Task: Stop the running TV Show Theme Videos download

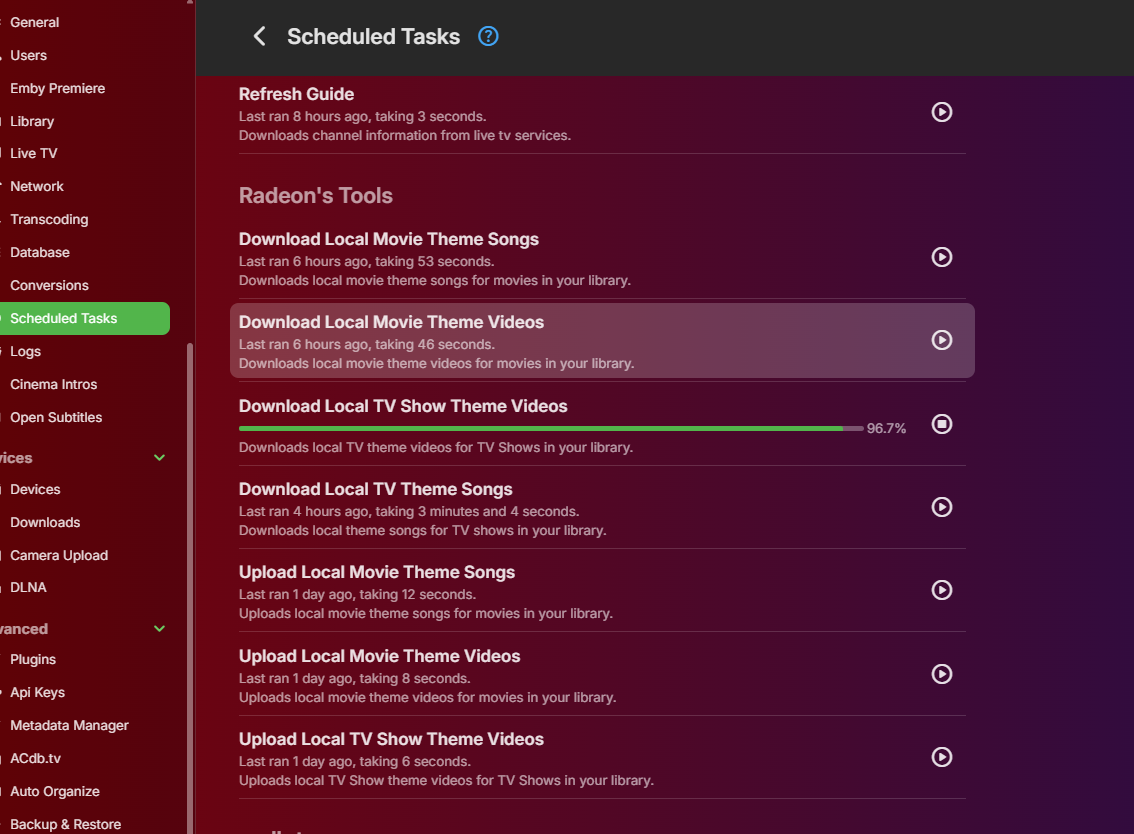Action: click(941, 424)
